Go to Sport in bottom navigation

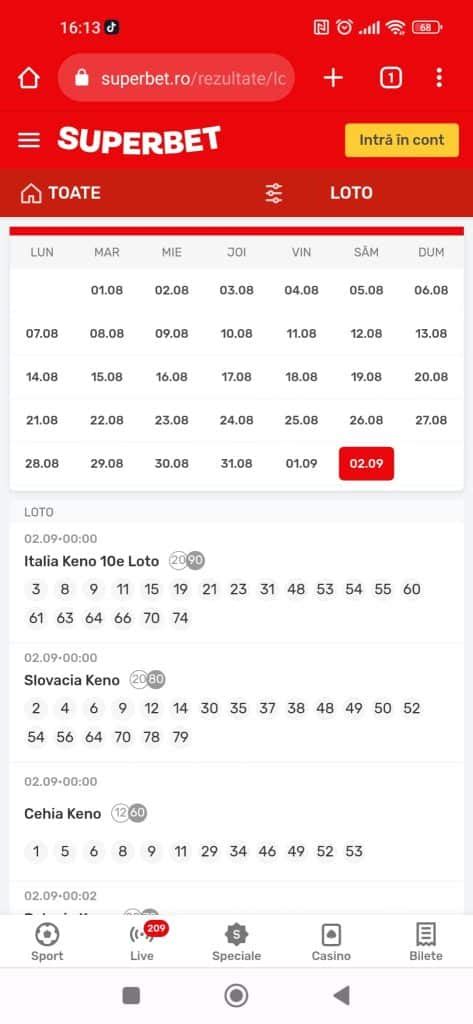47,942
